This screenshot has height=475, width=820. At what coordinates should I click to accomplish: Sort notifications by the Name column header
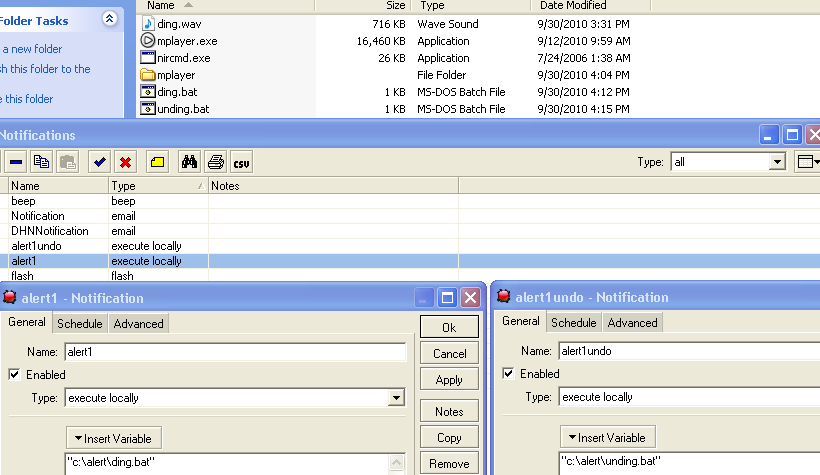click(58, 186)
